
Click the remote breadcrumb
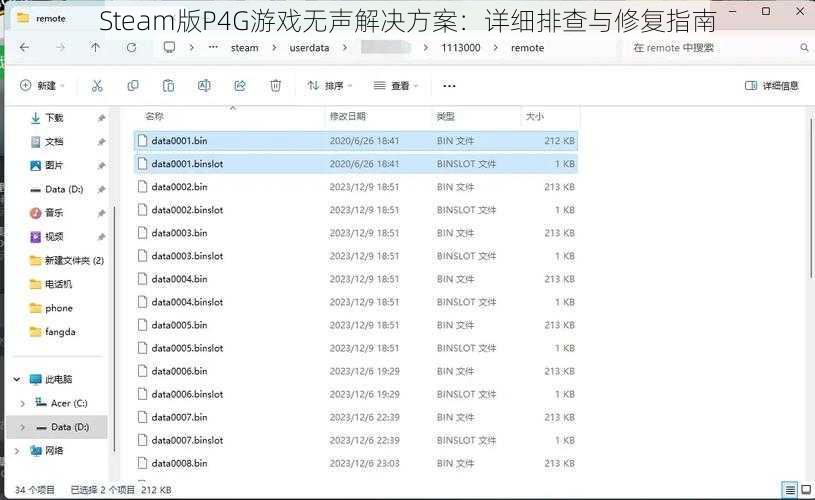click(x=527, y=48)
